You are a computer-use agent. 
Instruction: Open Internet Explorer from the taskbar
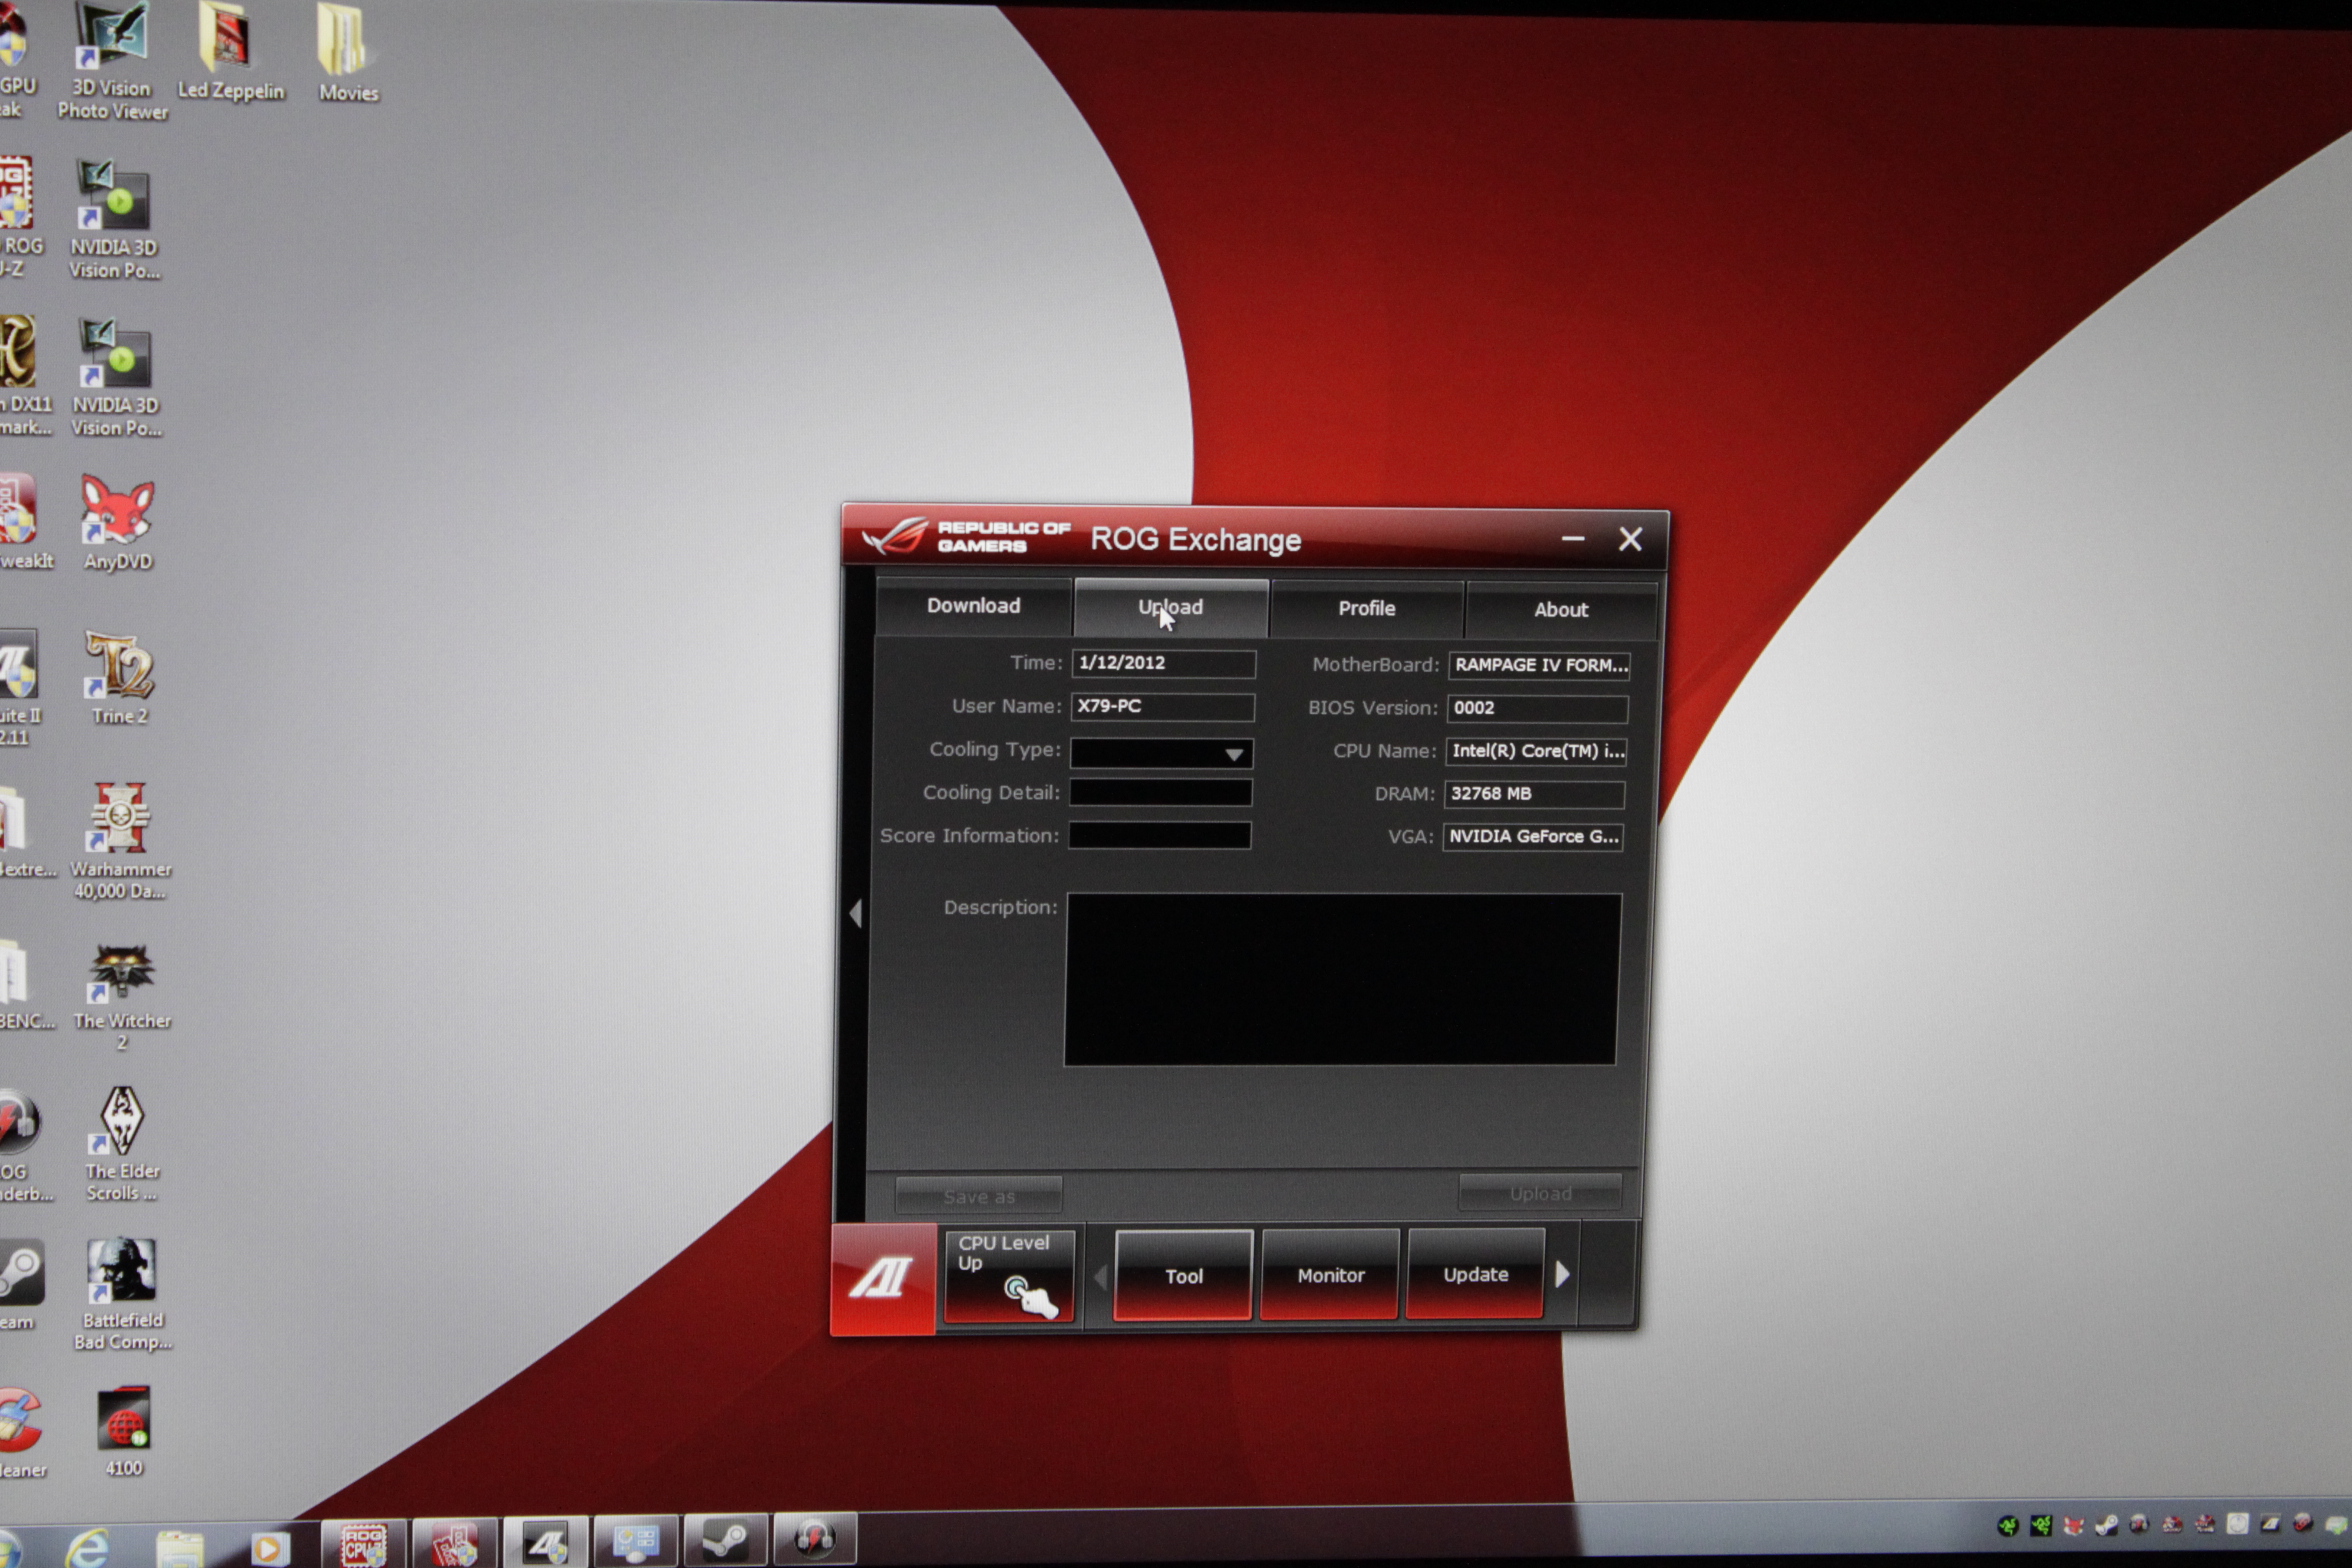point(87,1547)
